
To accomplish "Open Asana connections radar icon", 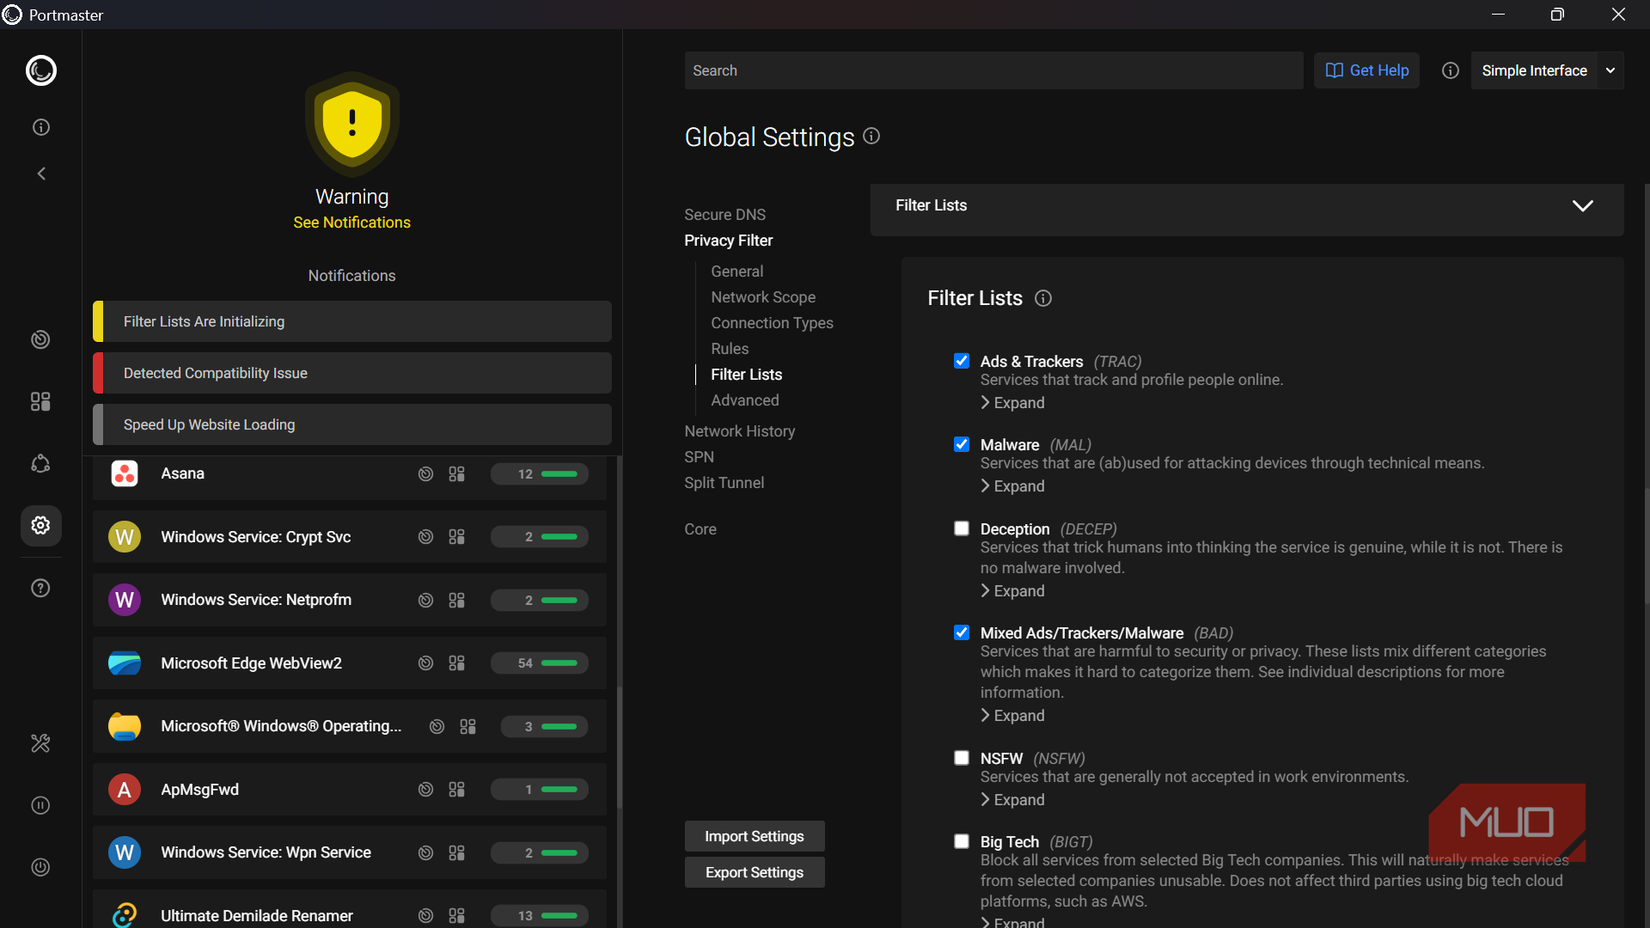I will 426,474.
